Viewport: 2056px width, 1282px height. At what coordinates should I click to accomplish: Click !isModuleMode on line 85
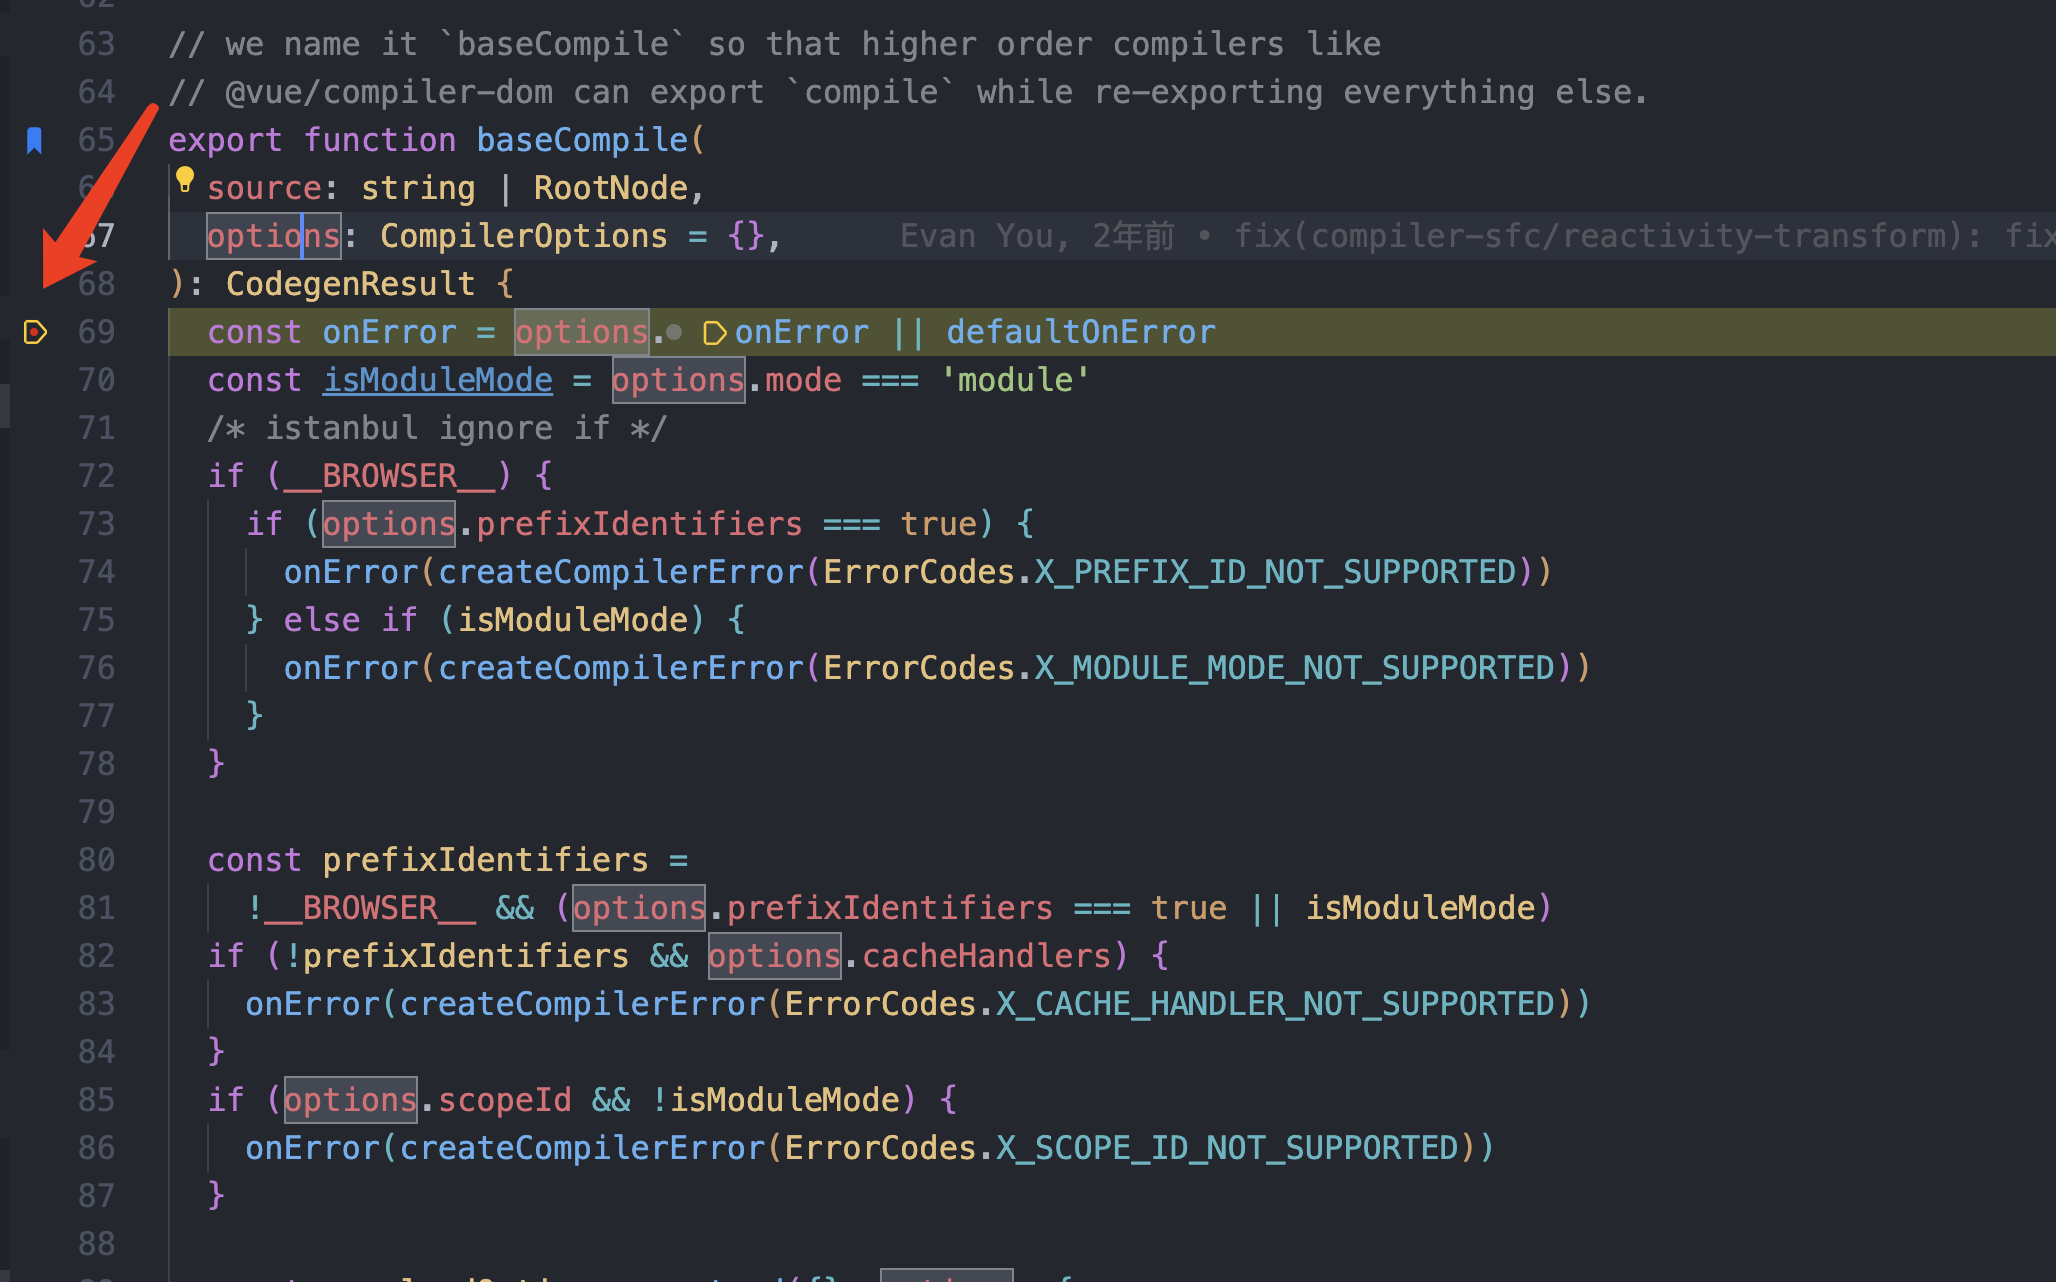(775, 1100)
